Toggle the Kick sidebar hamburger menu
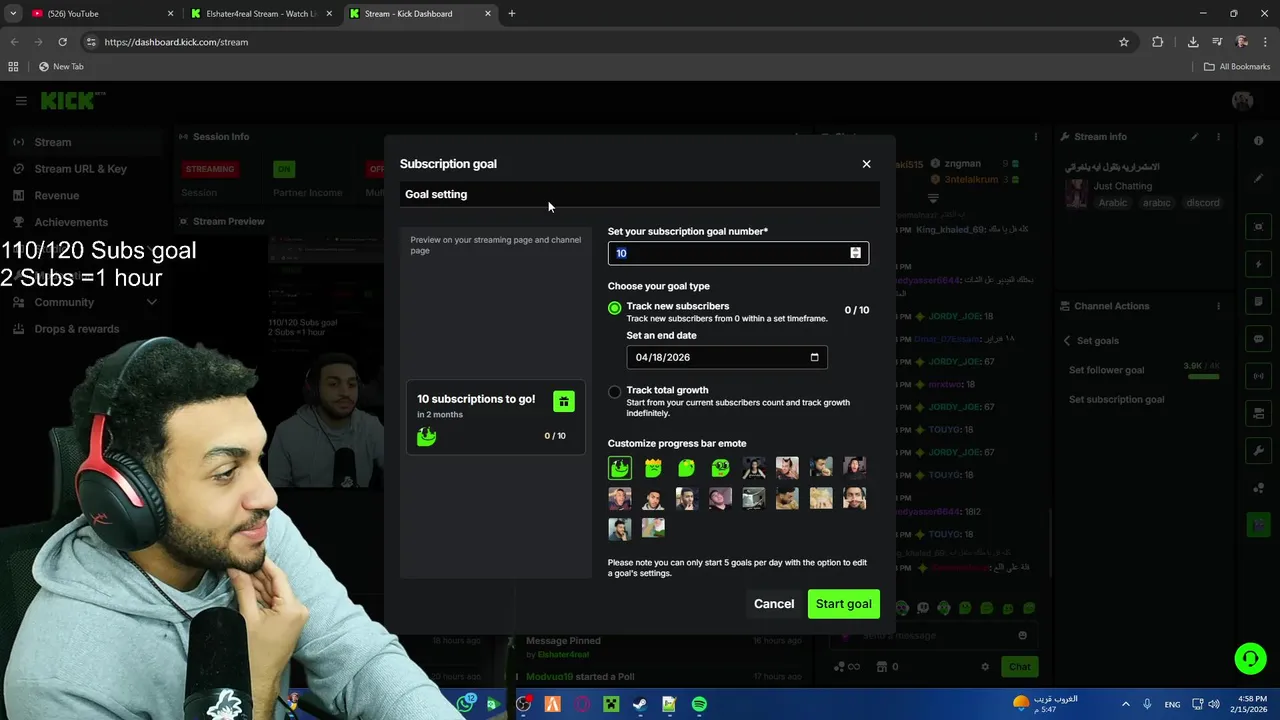Screen dimensions: 1280x720 21,101
